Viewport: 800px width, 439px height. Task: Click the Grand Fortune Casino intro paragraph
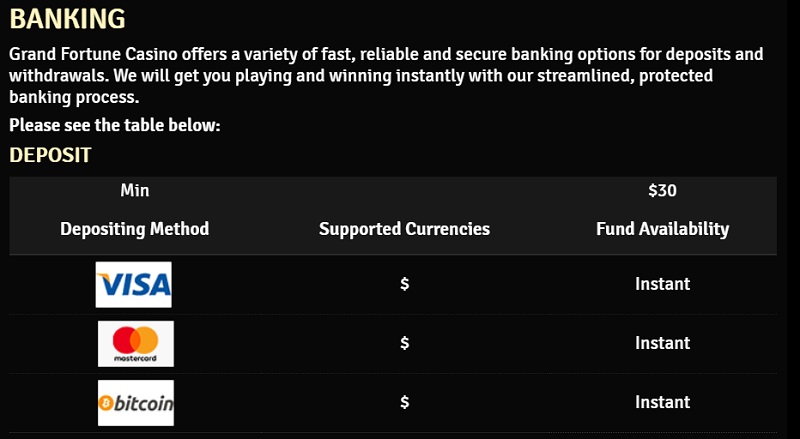386,76
